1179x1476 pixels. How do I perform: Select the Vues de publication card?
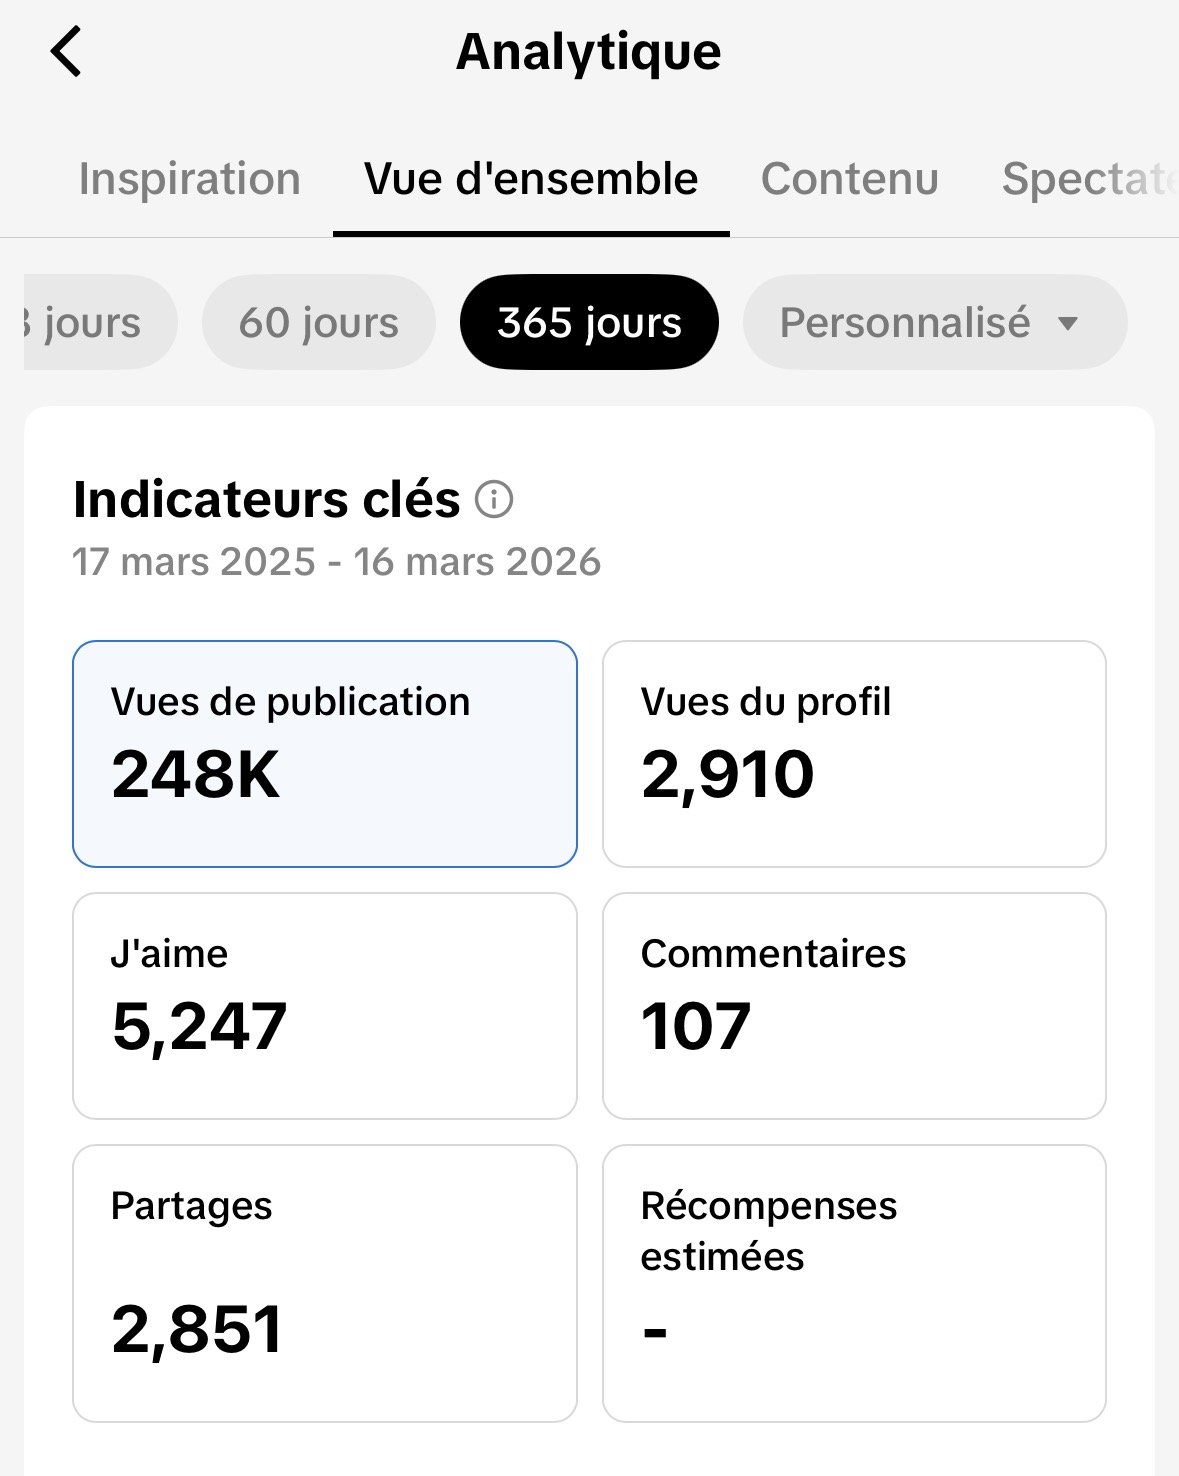(x=325, y=754)
